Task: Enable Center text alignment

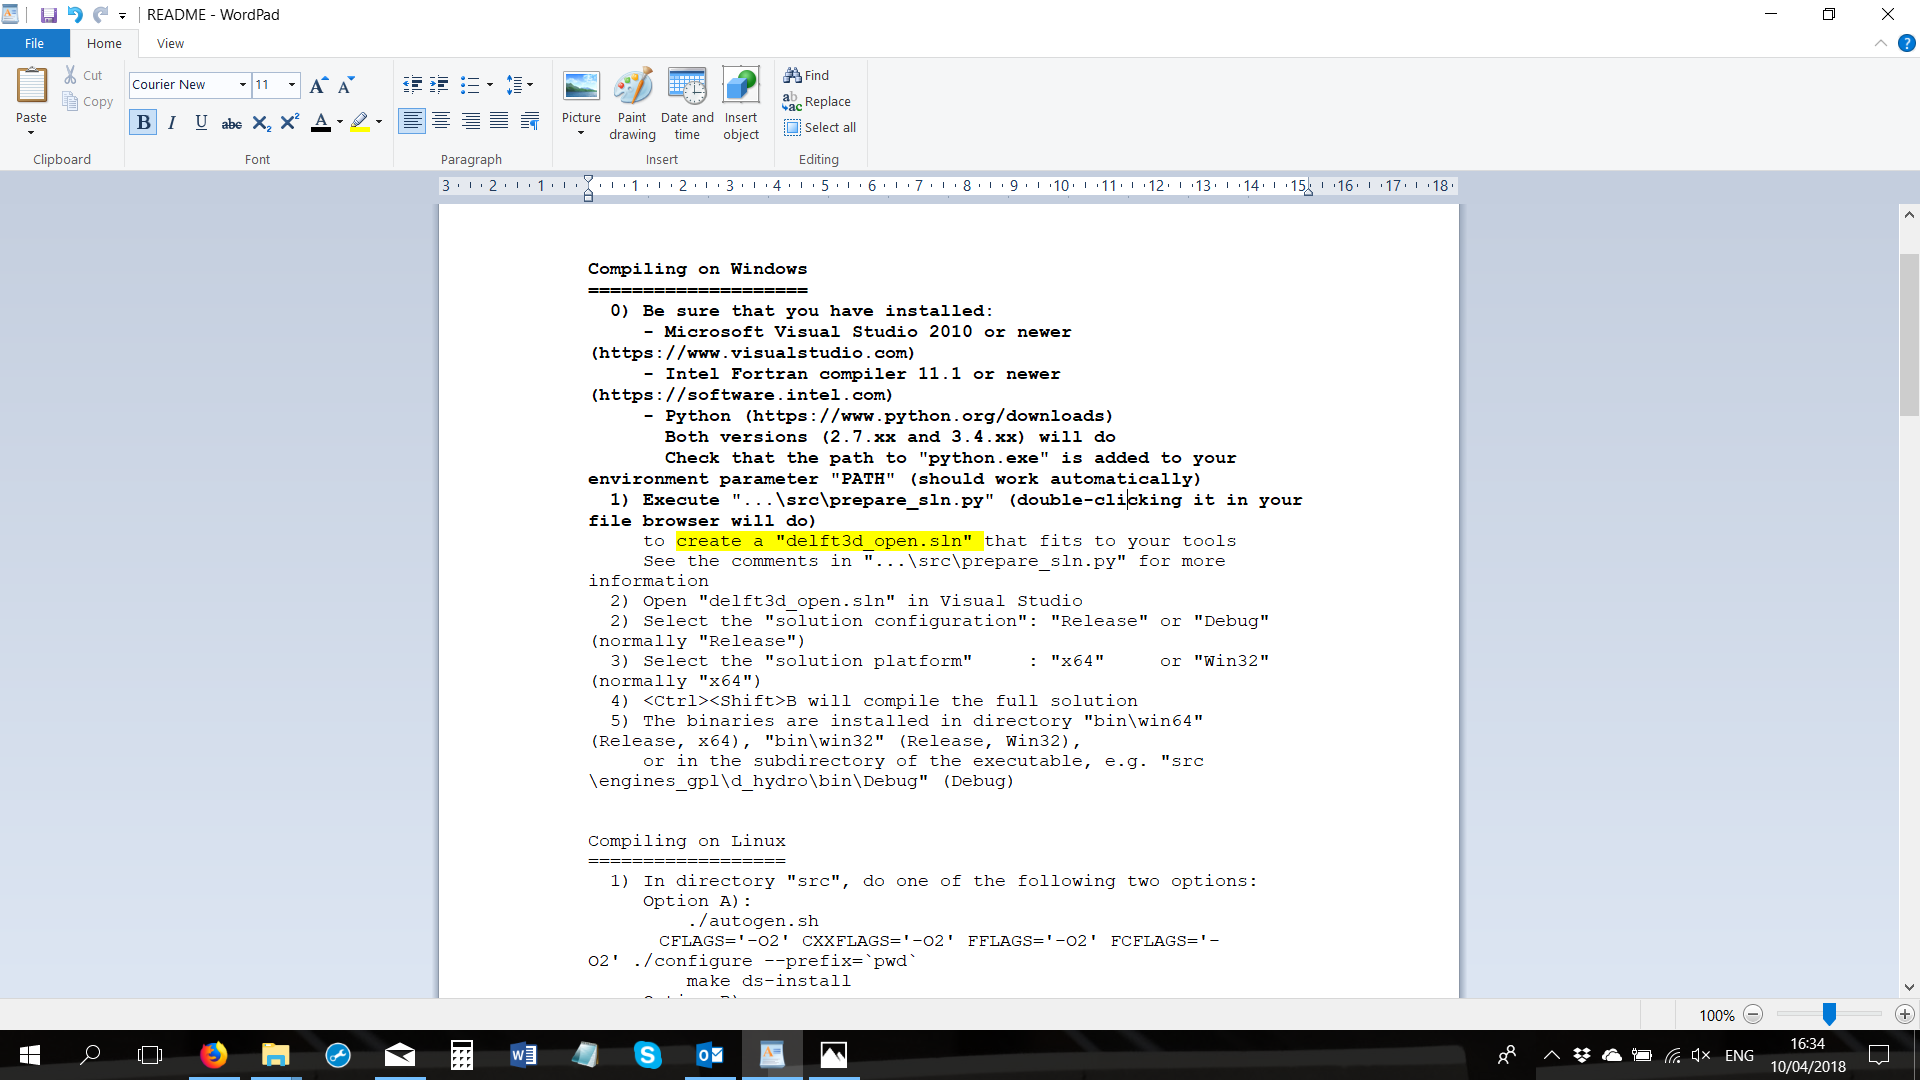Action: pos(441,121)
